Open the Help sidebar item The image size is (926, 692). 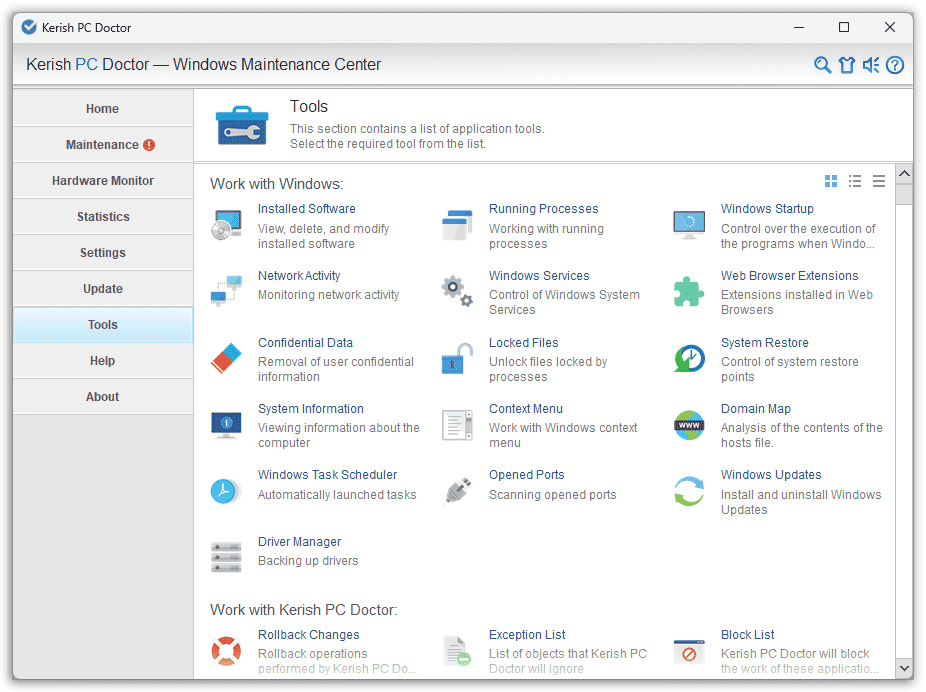click(103, 361)
